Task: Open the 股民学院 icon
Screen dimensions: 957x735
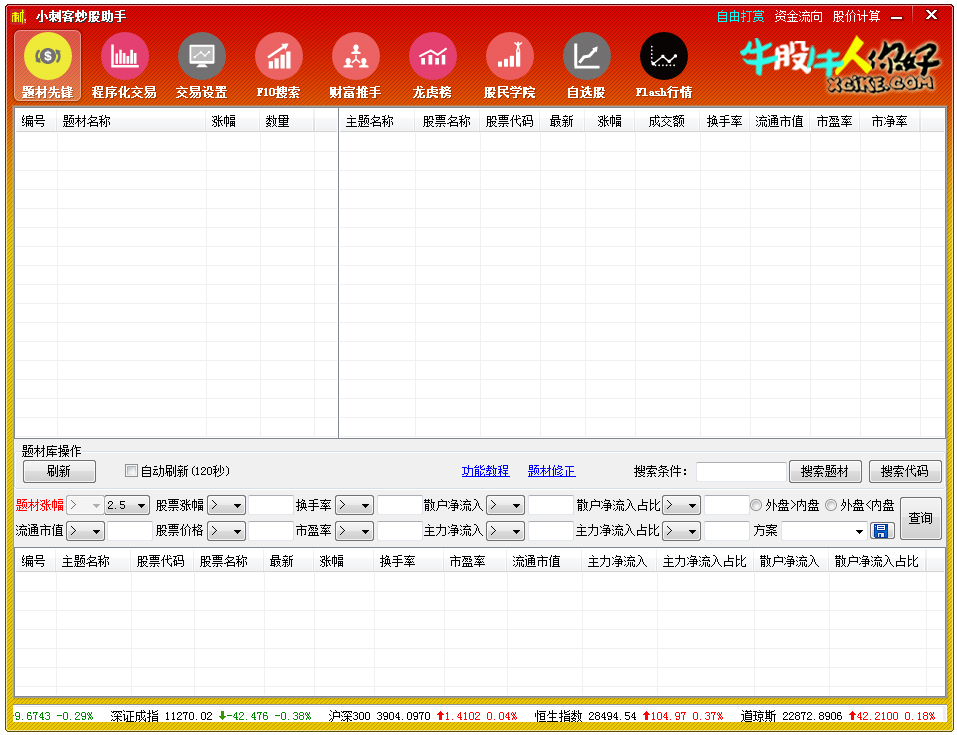Action: click(x=509, y=65)
